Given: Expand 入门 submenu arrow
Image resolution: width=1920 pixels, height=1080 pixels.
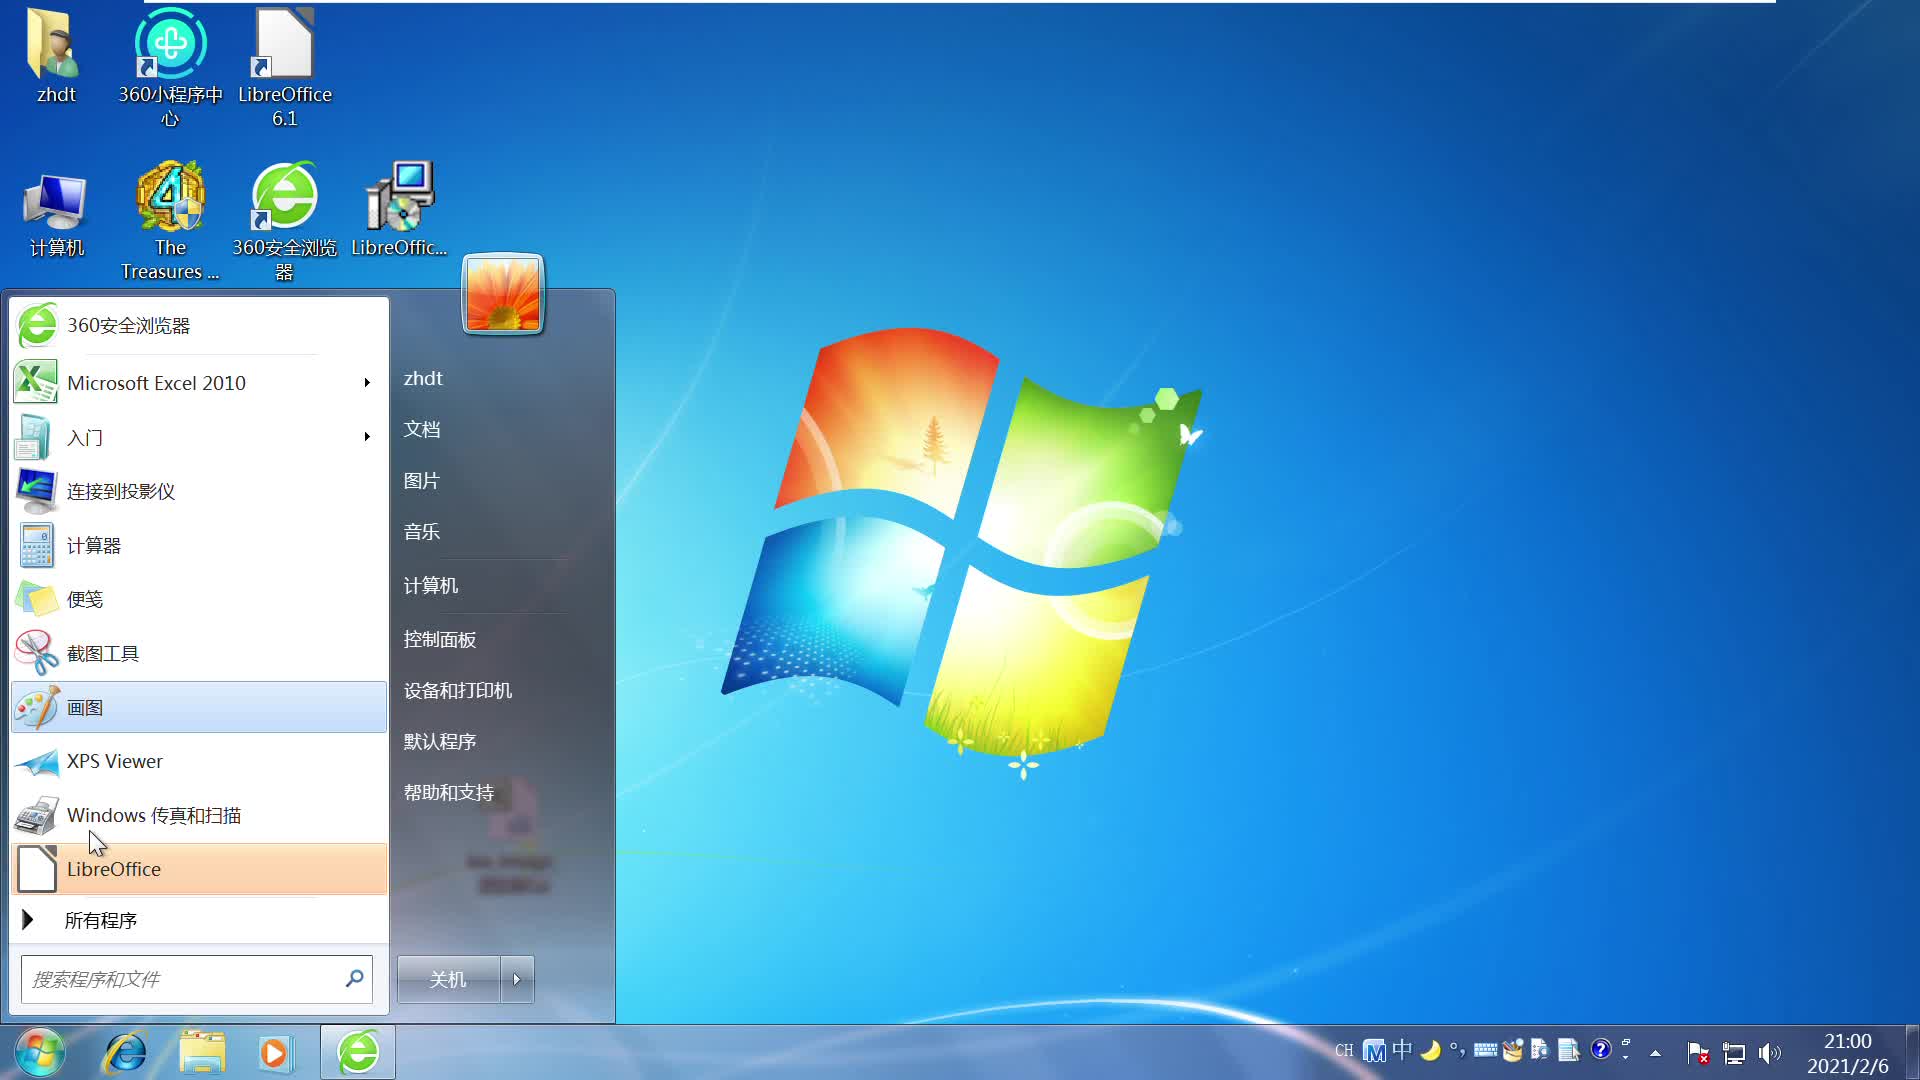Looking at the screenshot, I should [x=367, y=436].
